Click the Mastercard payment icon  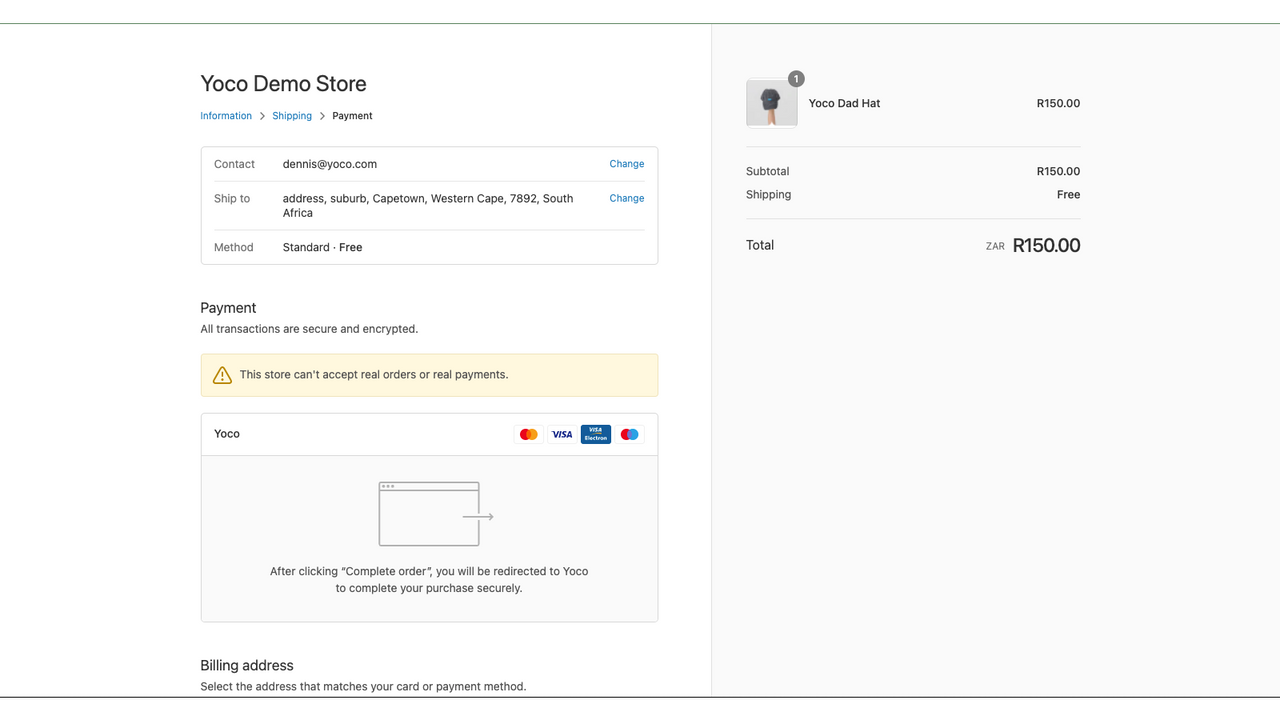pos(529,434)
